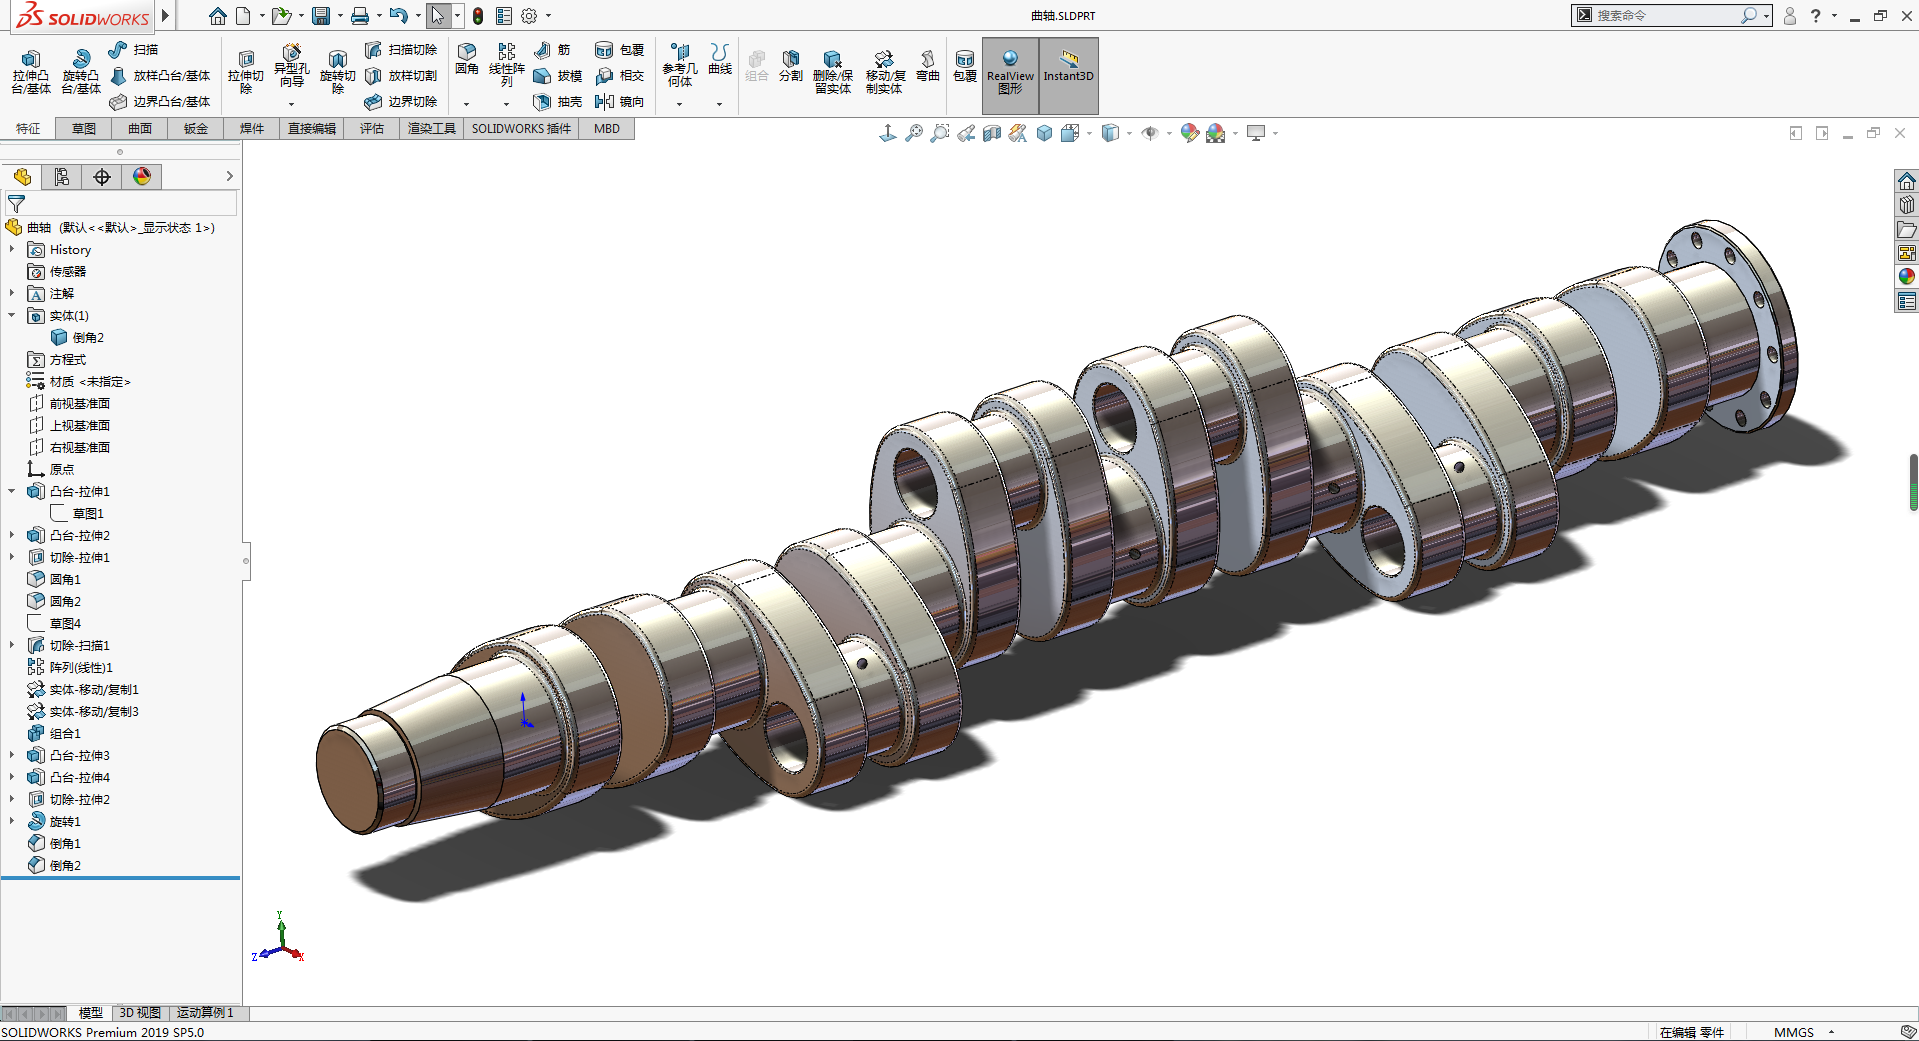The image size is (1919, 1041).
Task: Open the 评估 evaluate tab
Action: pos(372,129)
